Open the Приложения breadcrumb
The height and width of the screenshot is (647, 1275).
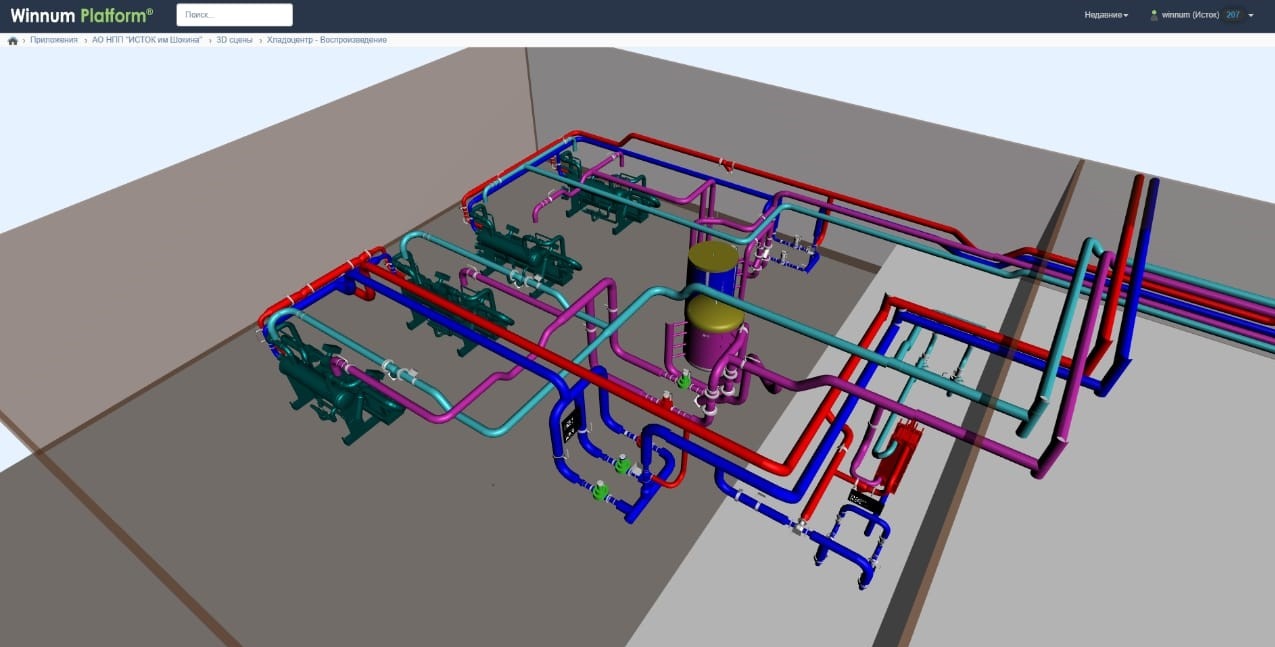54,40
